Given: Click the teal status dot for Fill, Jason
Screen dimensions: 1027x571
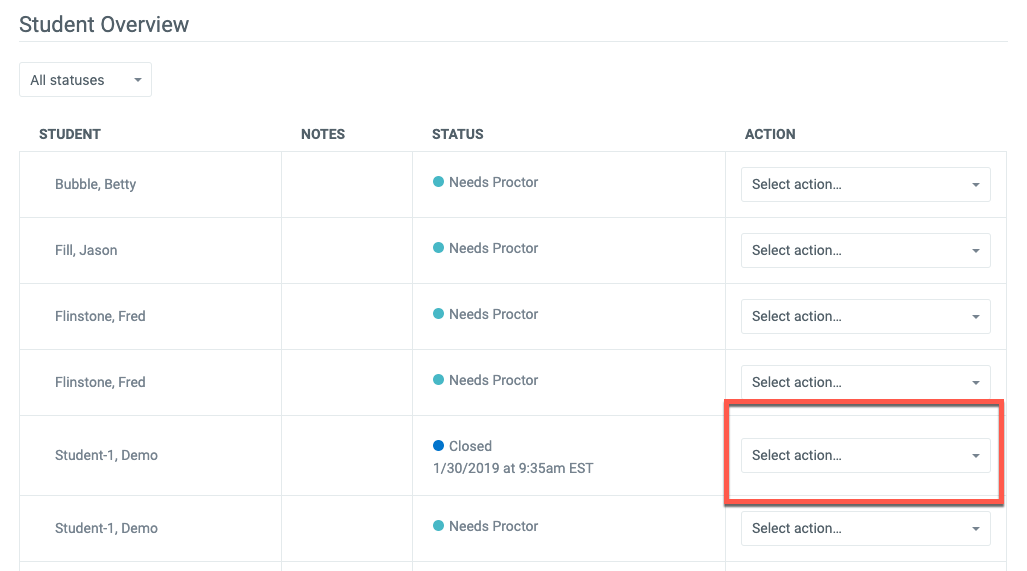Looking at the screenshot, I should coord(438,248).
